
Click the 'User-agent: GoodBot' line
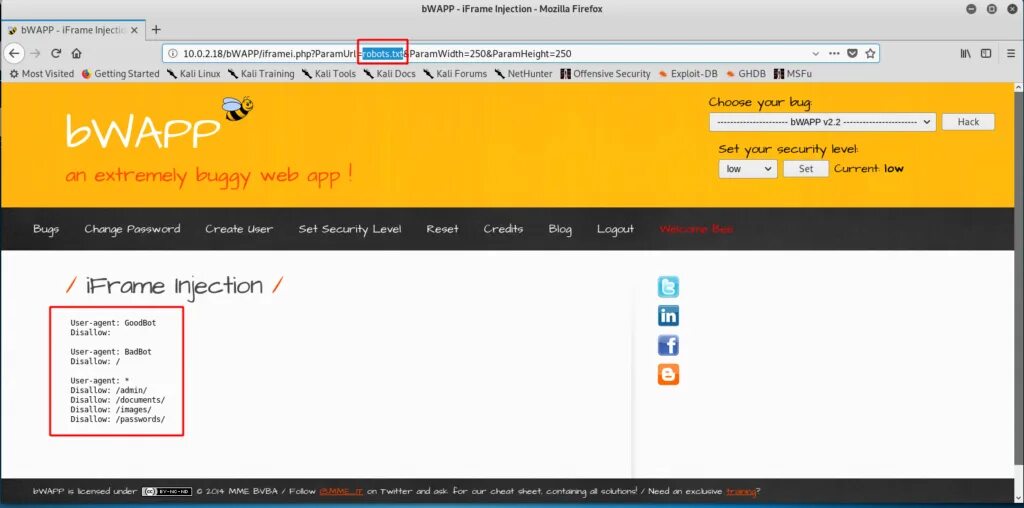pos(113,323)
